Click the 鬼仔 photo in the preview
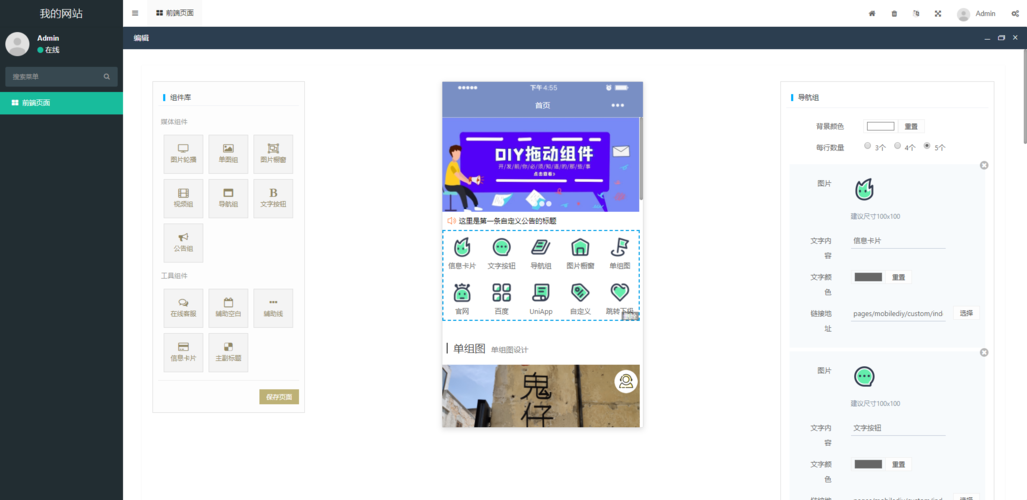 coord(541,396)
